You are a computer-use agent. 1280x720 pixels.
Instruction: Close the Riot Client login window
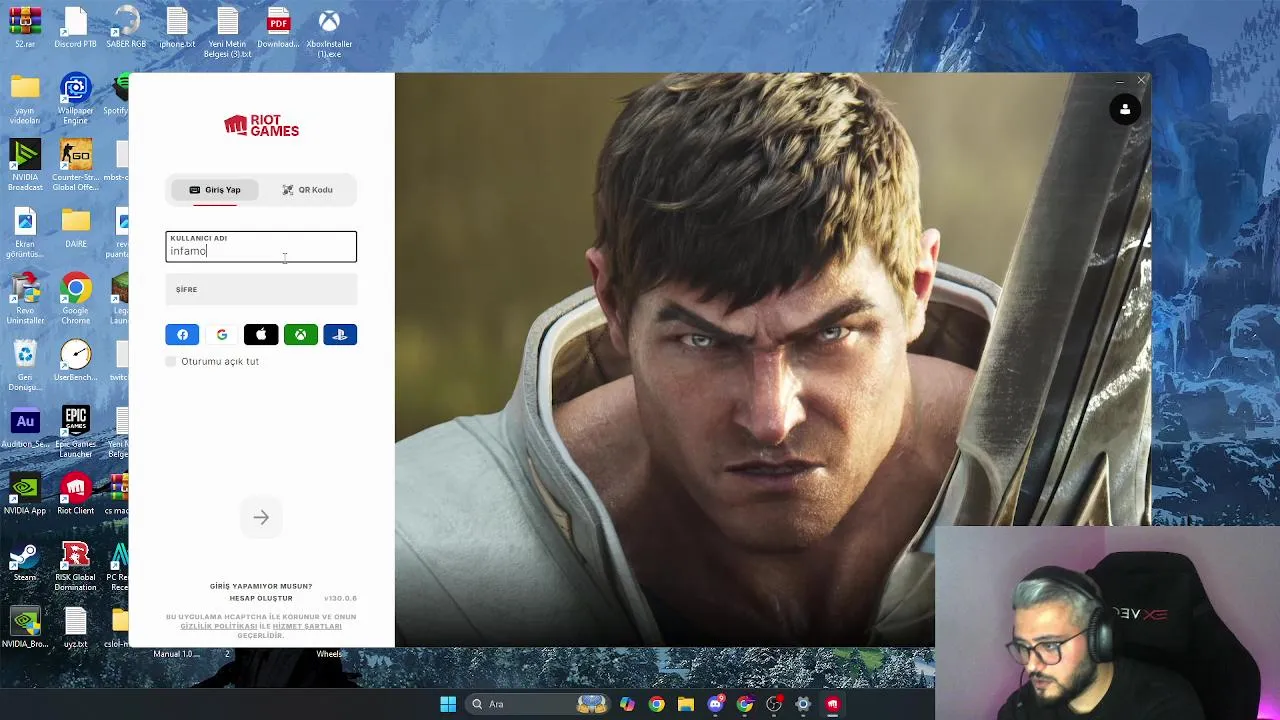(1141, 80)
